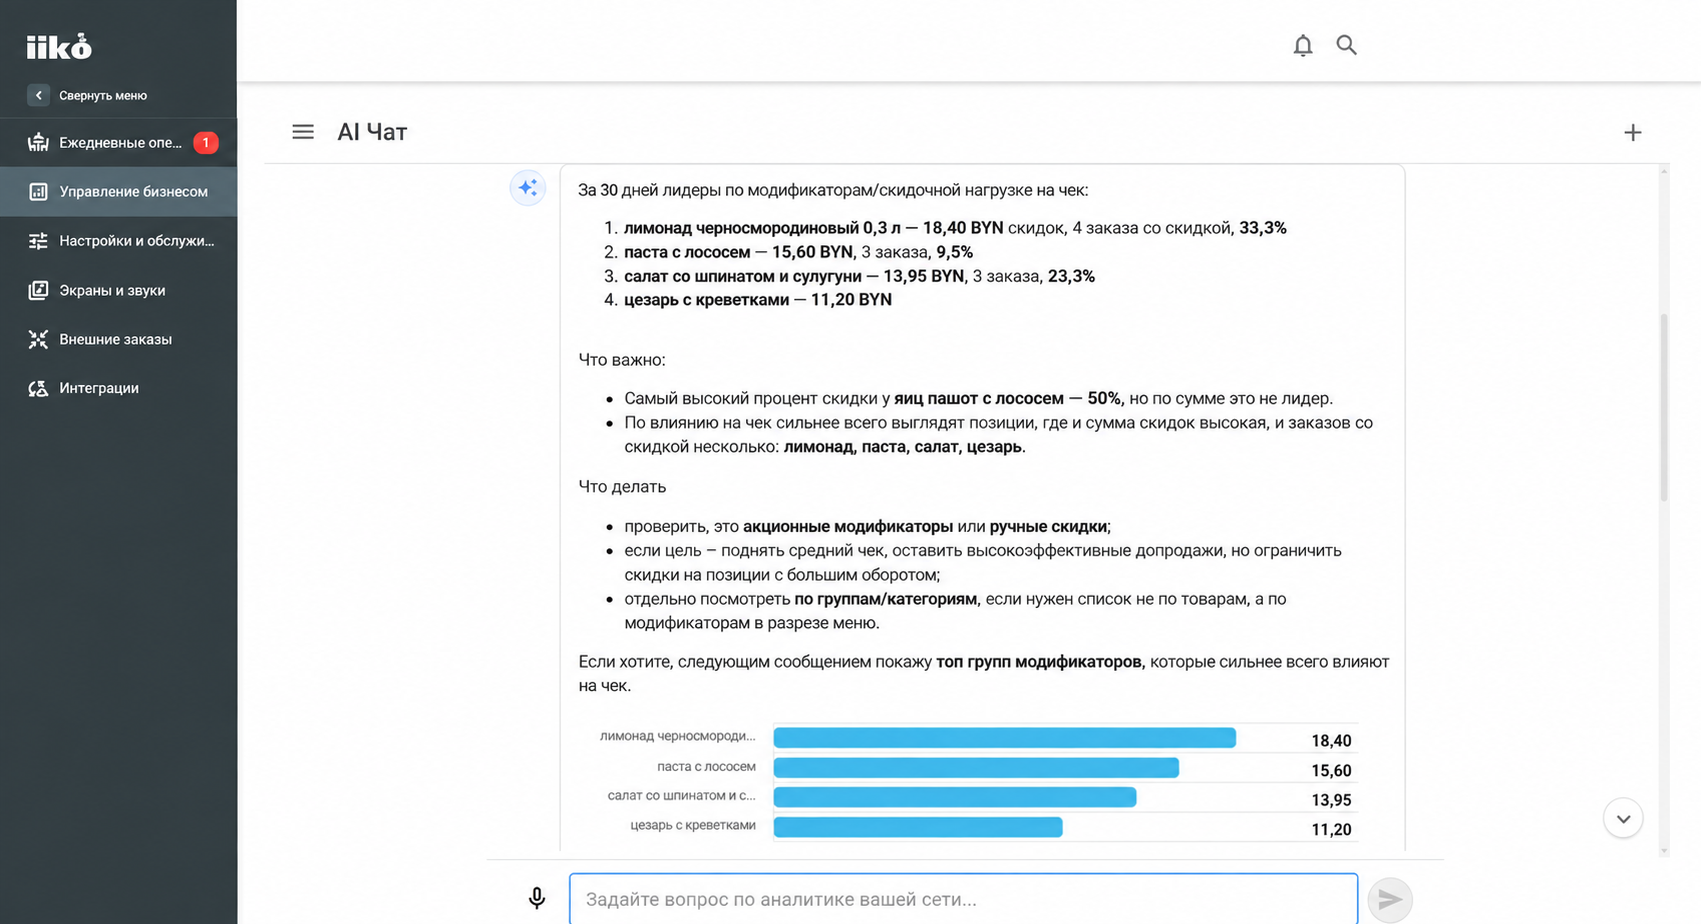The width and height of the screenshot is (1701, 924).
Task: Focus the analytics question input field
Action: 963,899
